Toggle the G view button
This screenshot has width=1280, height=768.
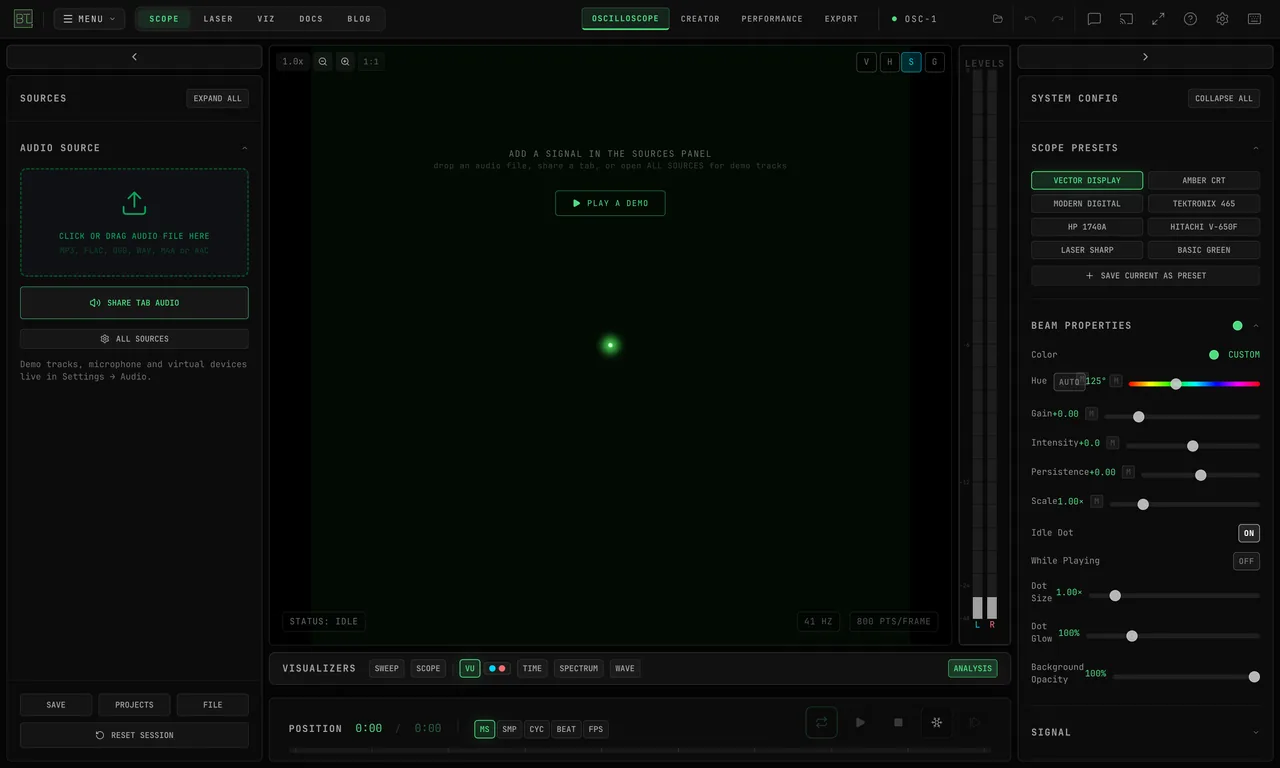(x=934, y=62)
